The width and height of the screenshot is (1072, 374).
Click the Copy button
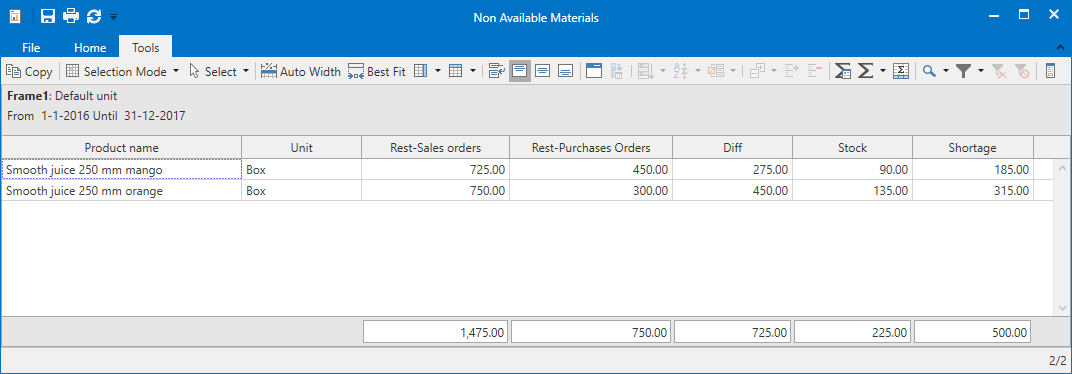click(29, 71)
